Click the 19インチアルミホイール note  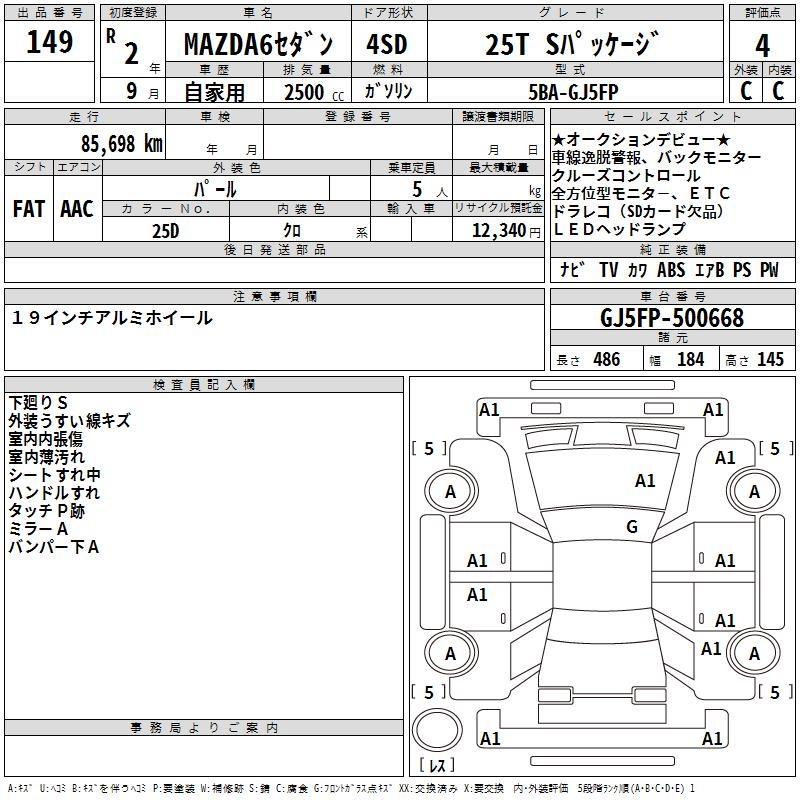point(112,318)
